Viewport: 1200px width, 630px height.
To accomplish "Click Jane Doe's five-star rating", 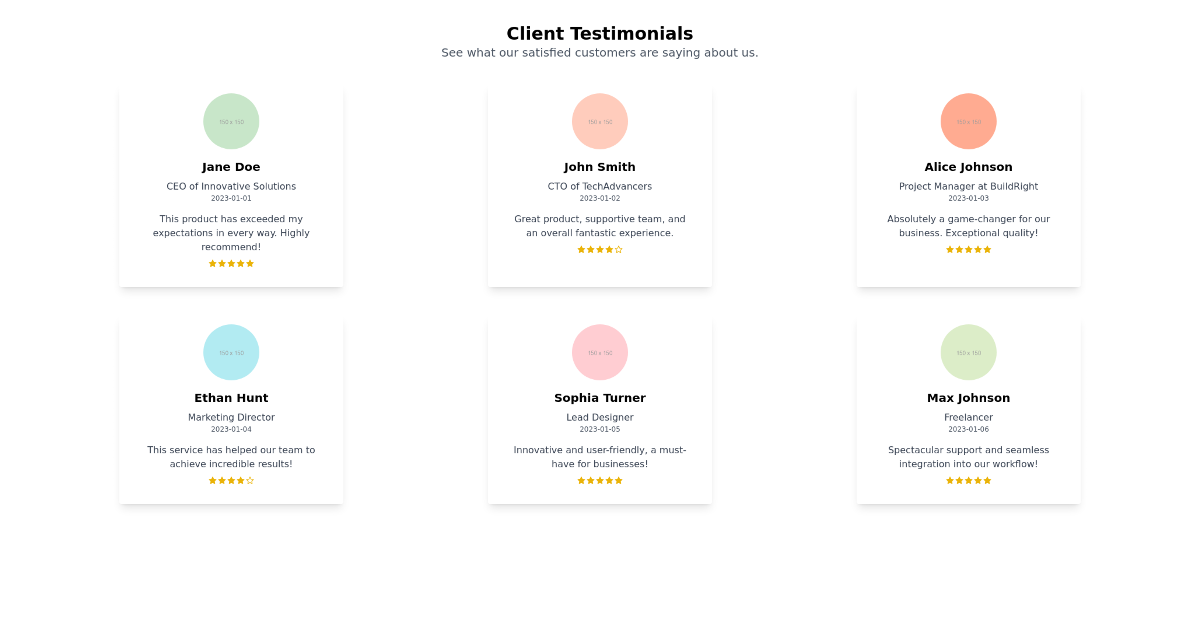I will (231, 264).
